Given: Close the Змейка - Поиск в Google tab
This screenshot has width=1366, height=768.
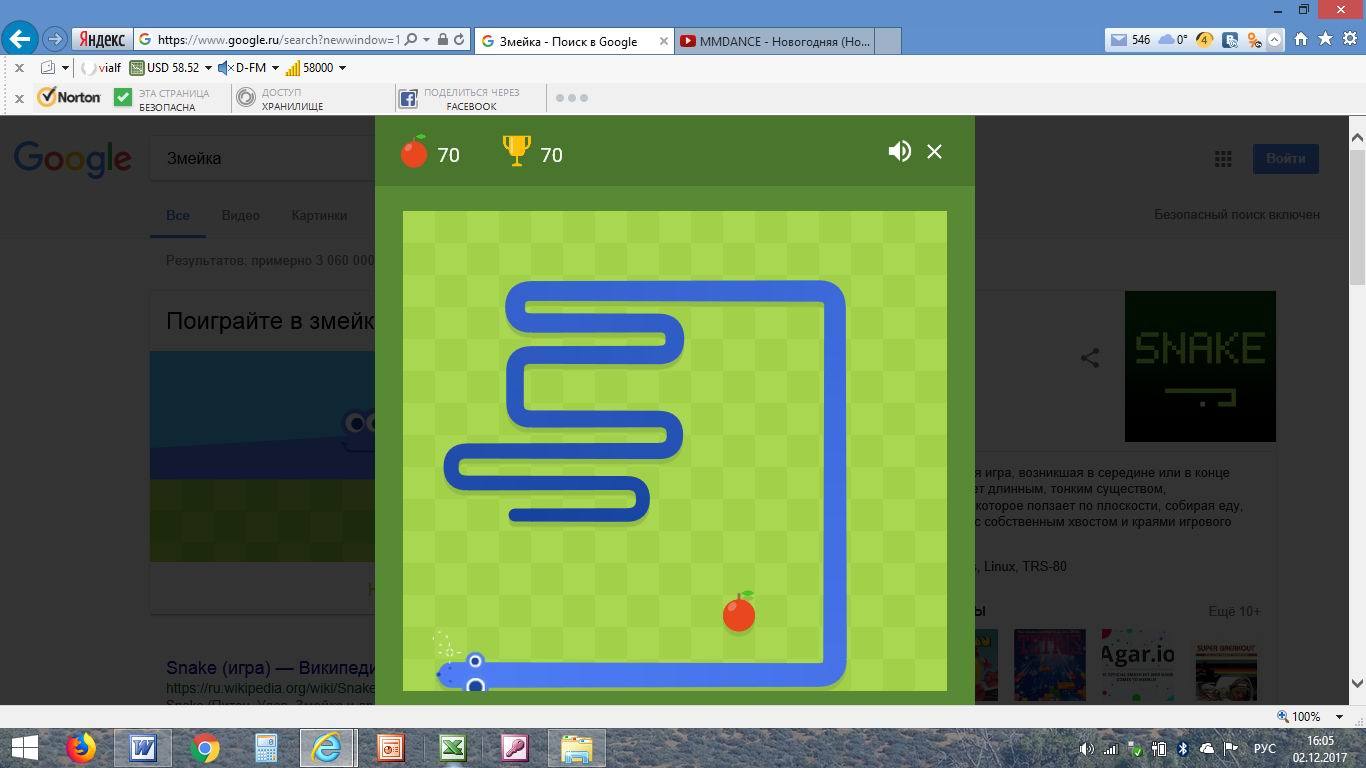Looking at the screenshot, I should [663, 41].
